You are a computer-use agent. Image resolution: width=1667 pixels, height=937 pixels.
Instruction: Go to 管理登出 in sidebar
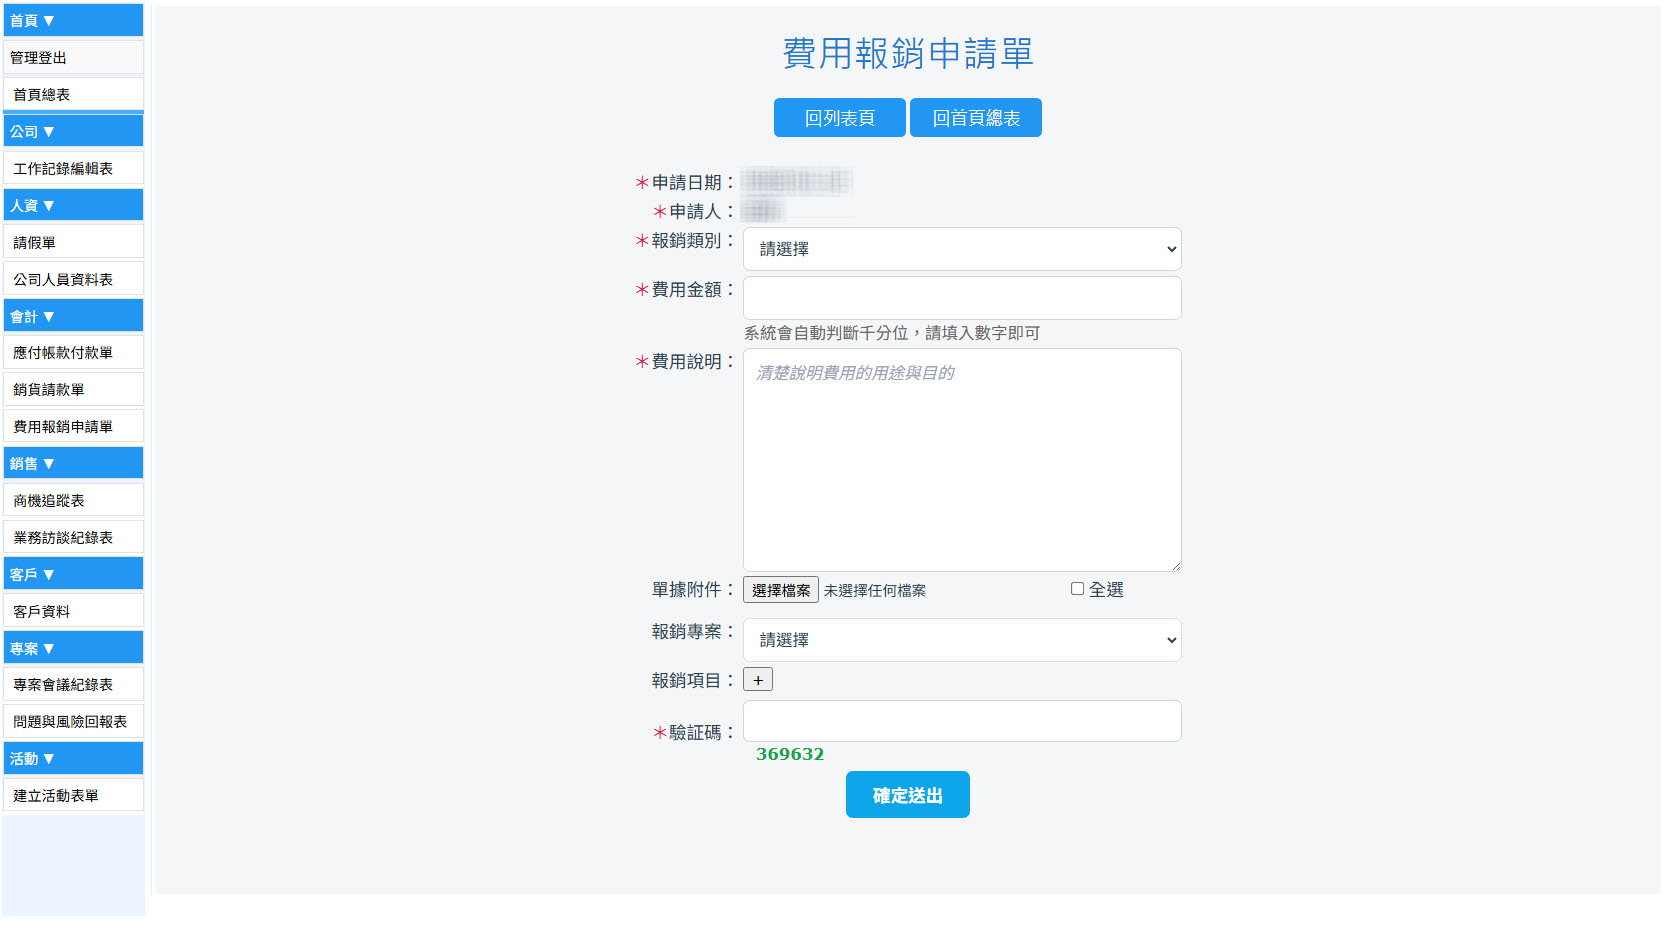point(73,57)
